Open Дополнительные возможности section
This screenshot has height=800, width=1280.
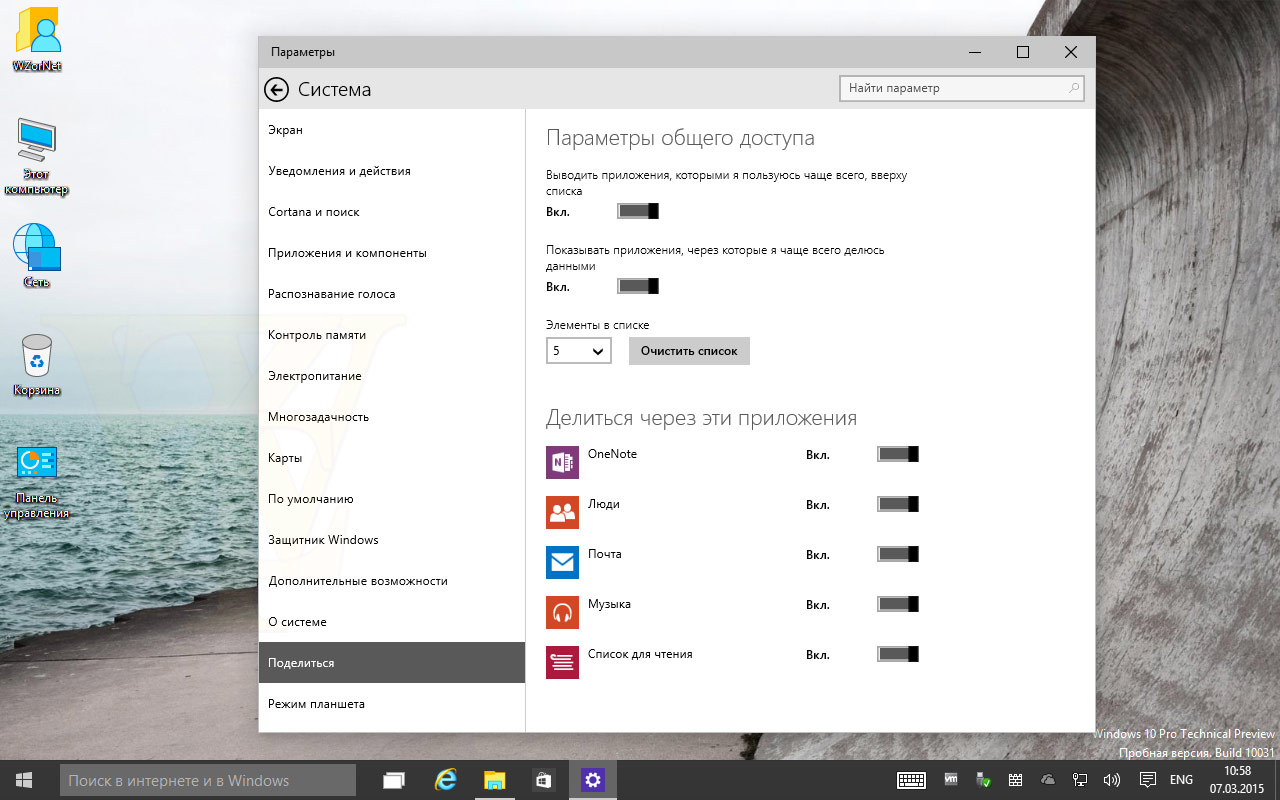click(391, 581)
